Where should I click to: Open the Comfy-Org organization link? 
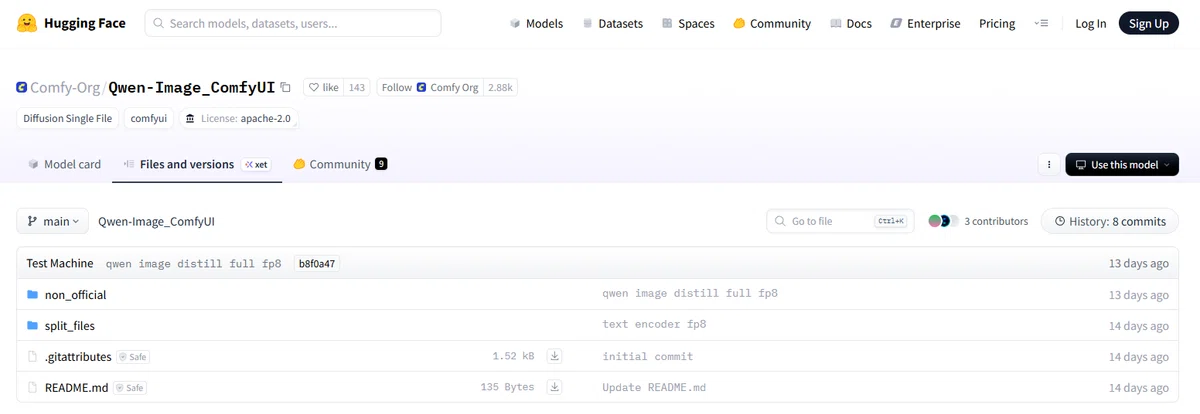click(x=65, y=88)
